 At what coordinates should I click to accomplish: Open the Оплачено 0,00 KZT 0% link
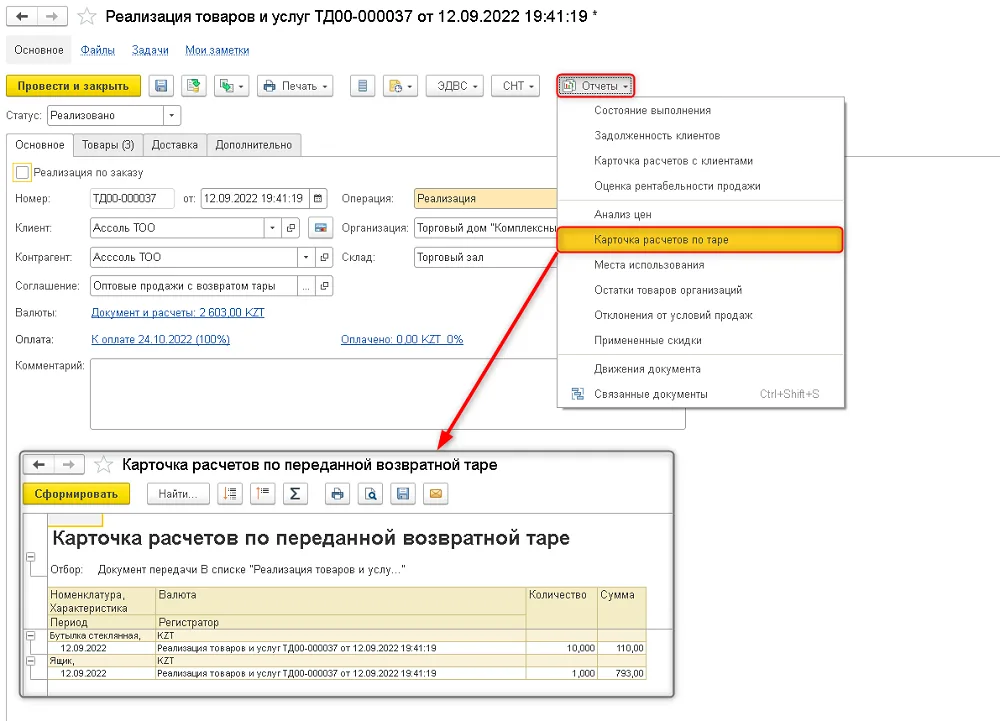(402, 339)
